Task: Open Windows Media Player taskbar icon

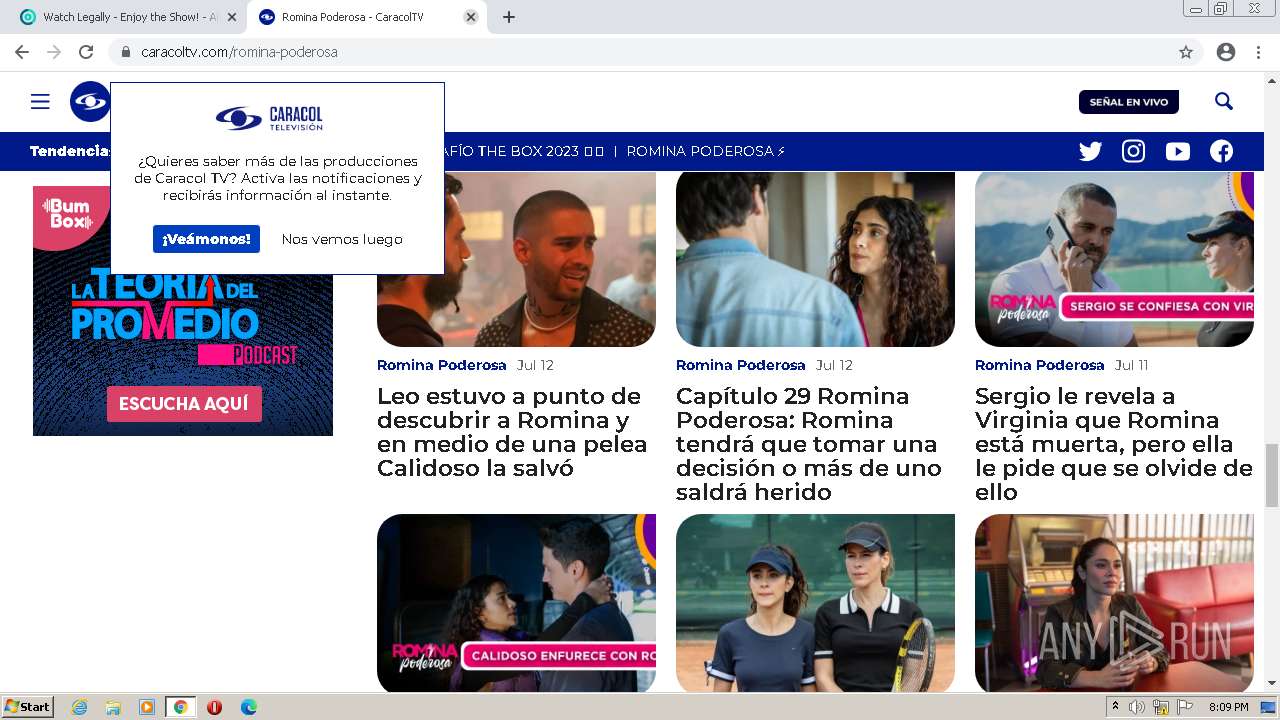Action: pyautogui.click(x=147, y=707)
